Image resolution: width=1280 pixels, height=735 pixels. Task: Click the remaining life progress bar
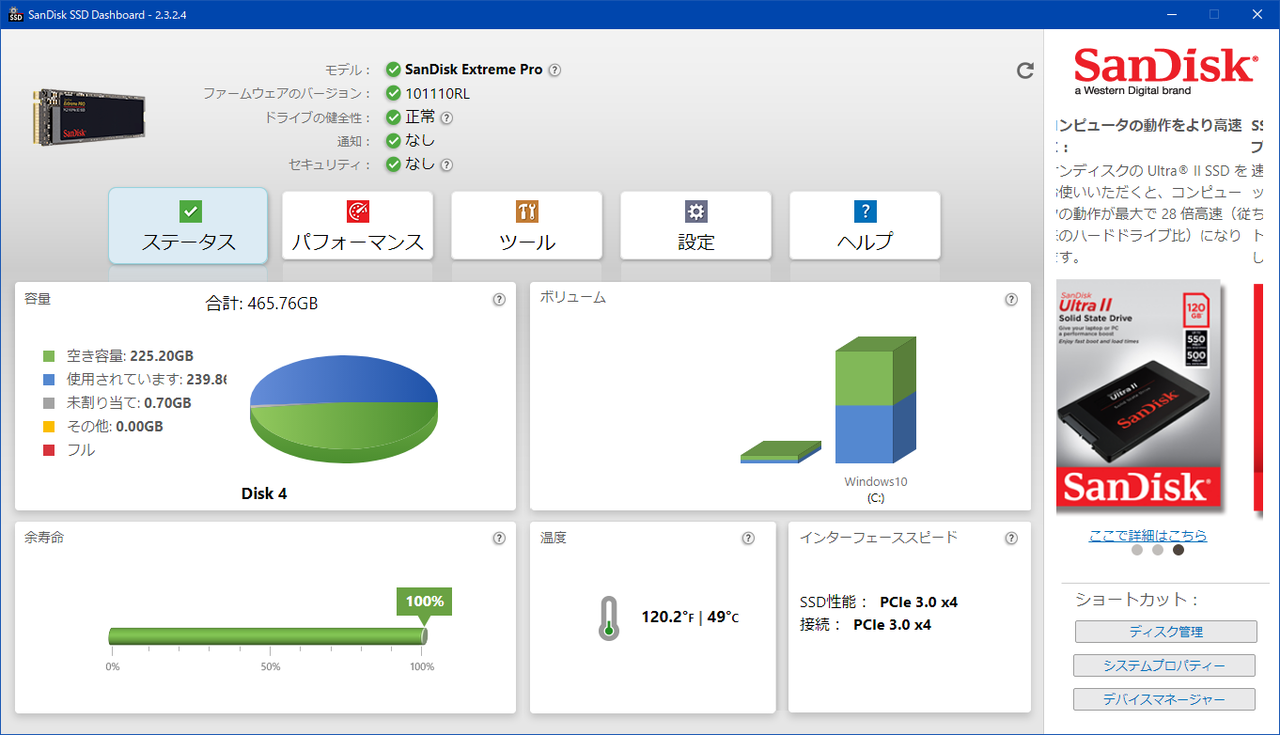tap(268, 636)
